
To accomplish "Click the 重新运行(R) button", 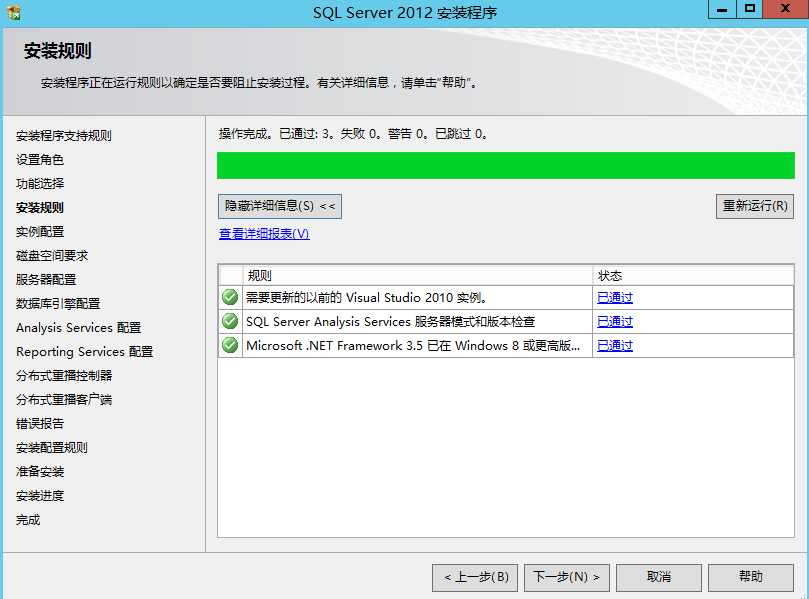I will 755,206.
